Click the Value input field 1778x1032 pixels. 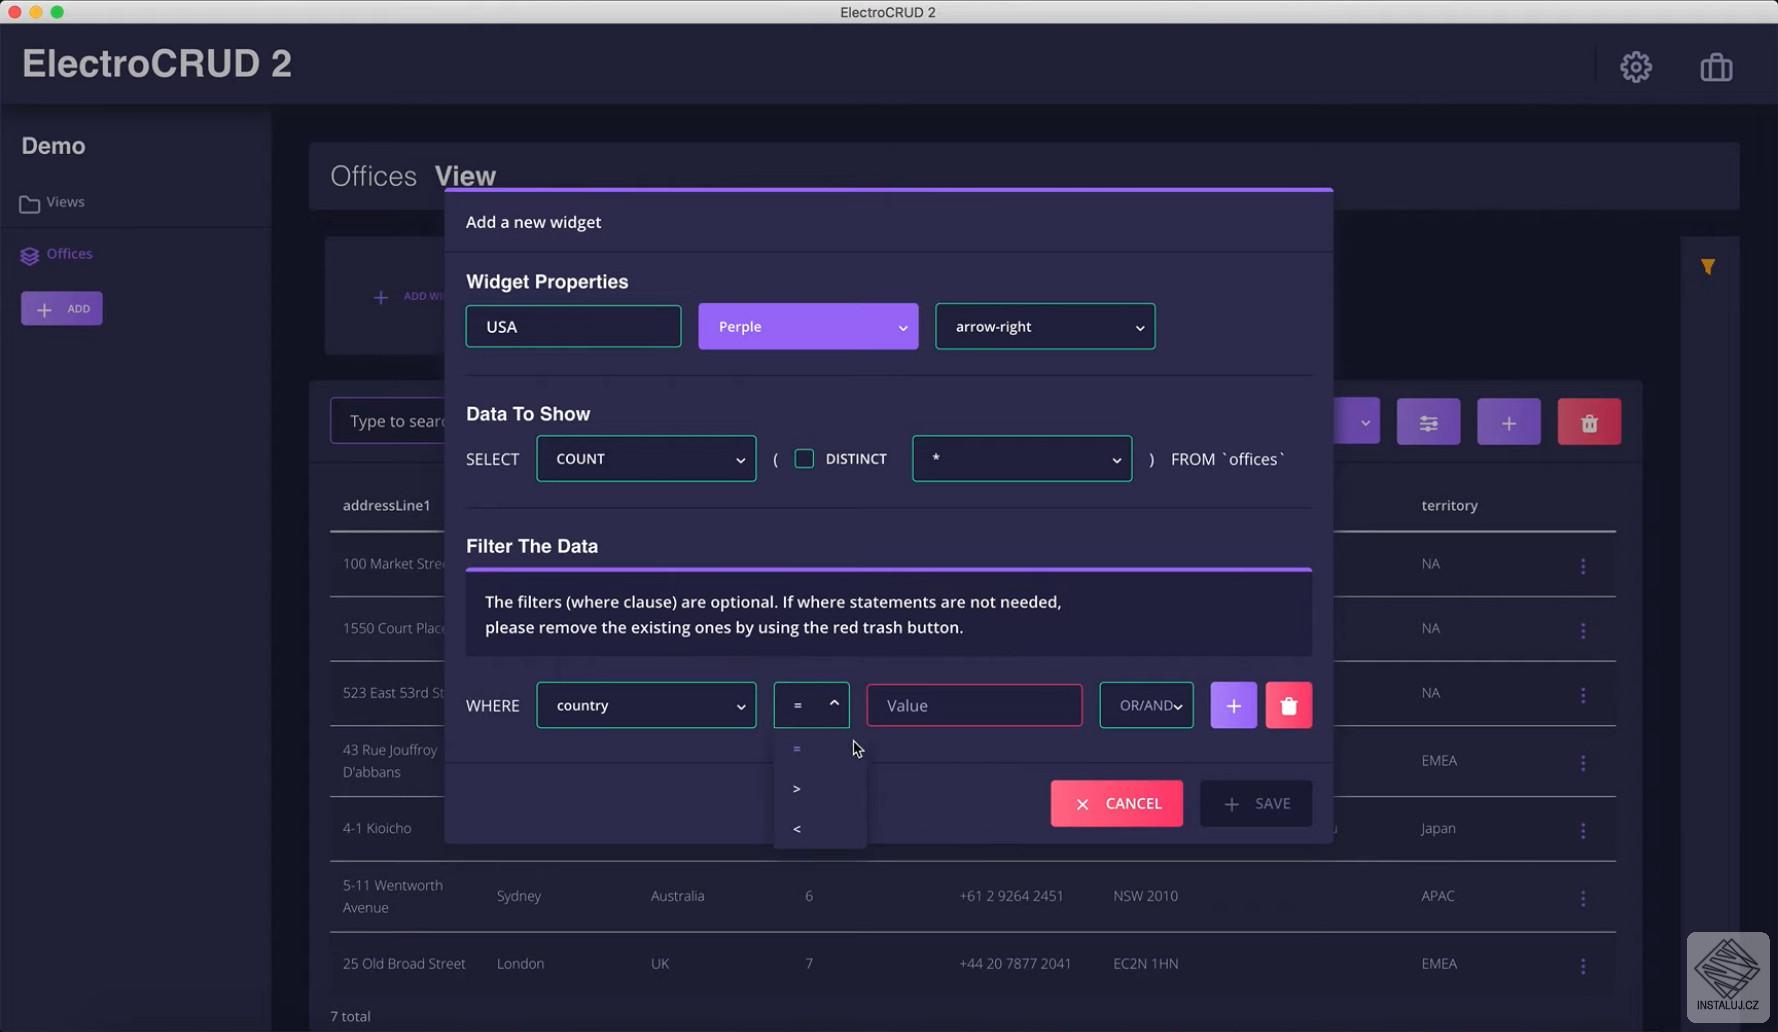(974, 705)
